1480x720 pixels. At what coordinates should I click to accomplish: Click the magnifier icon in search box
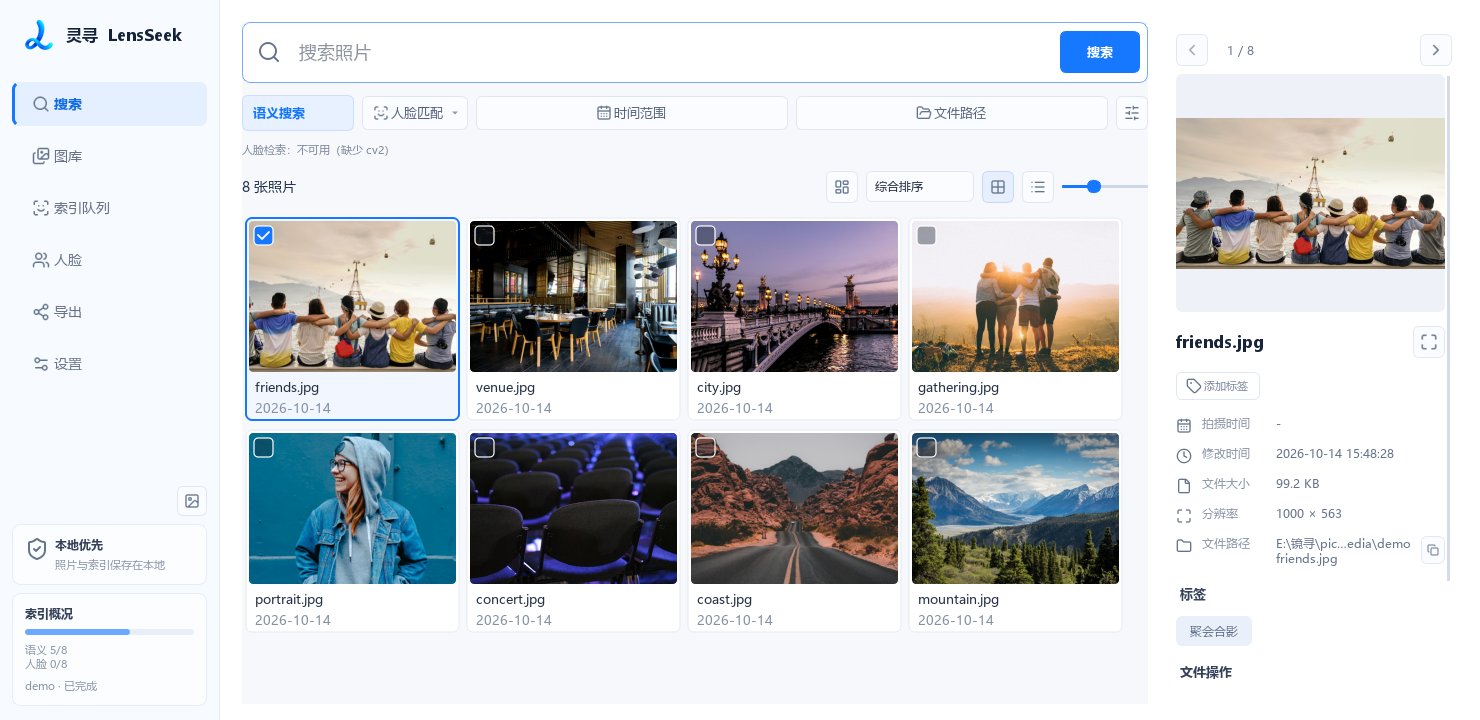point(269,52)
